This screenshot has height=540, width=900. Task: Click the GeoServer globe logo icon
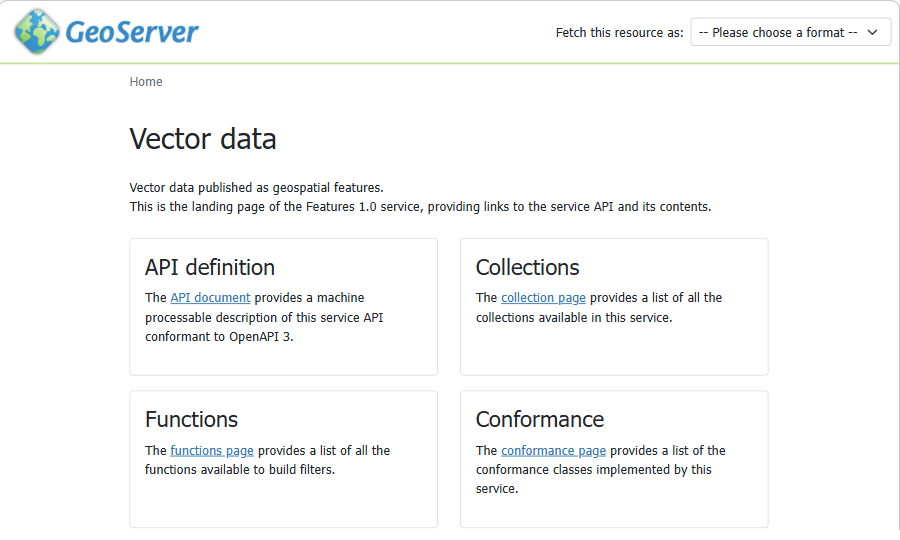[37, 32]
